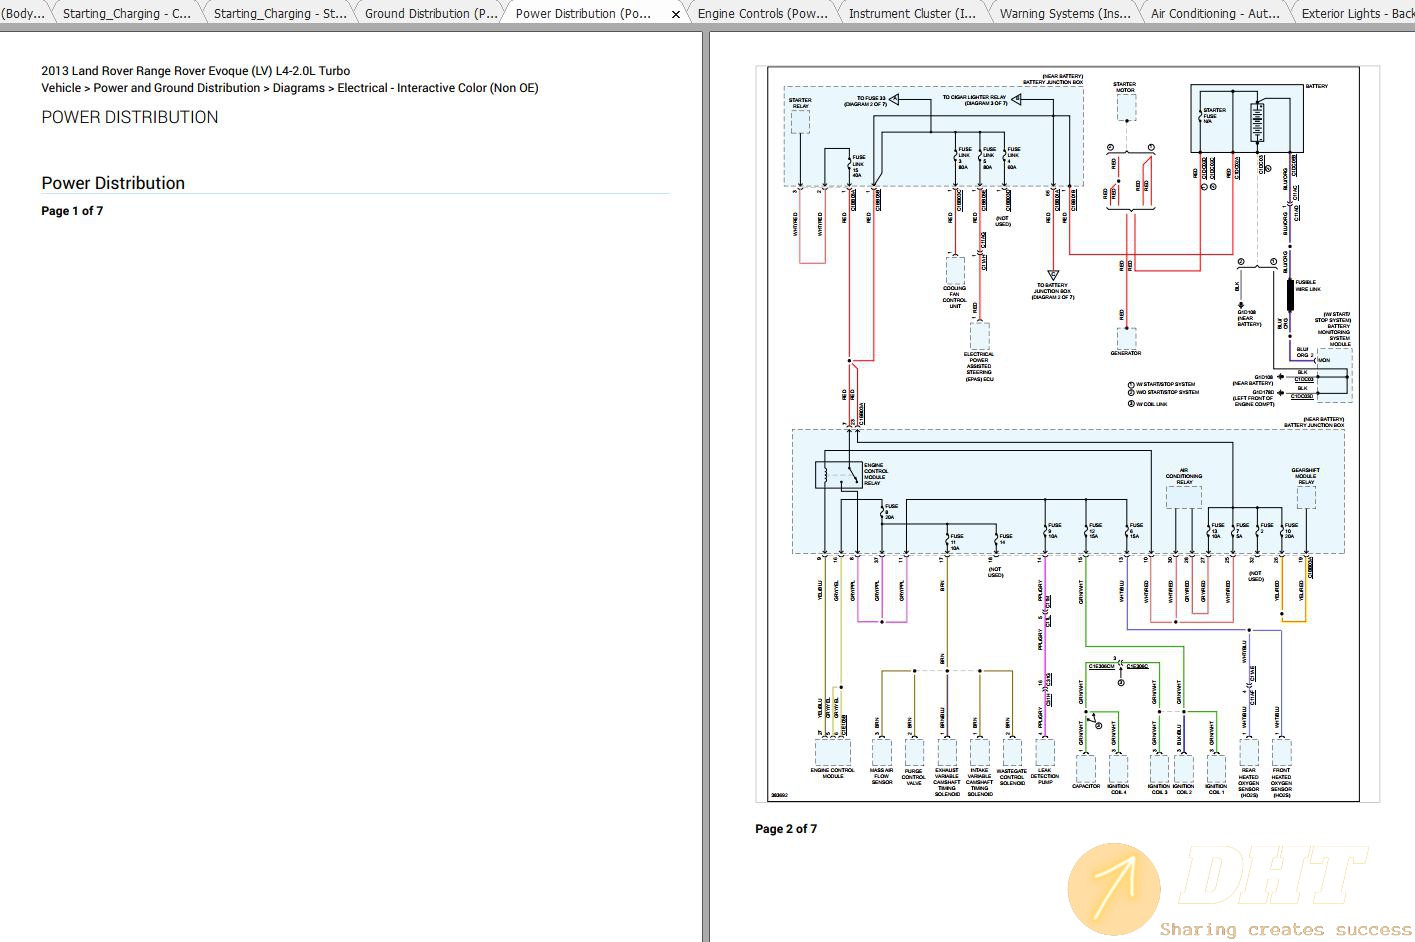The image size is (1415, 942).
Task: Open the Warning Systems tab
Action: pos(1065,14)
